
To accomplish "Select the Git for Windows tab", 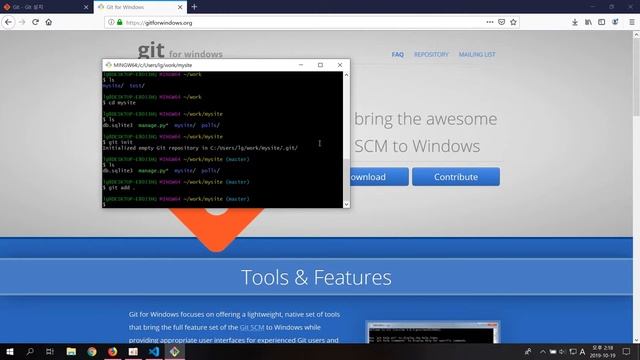I will pos(140,7).
